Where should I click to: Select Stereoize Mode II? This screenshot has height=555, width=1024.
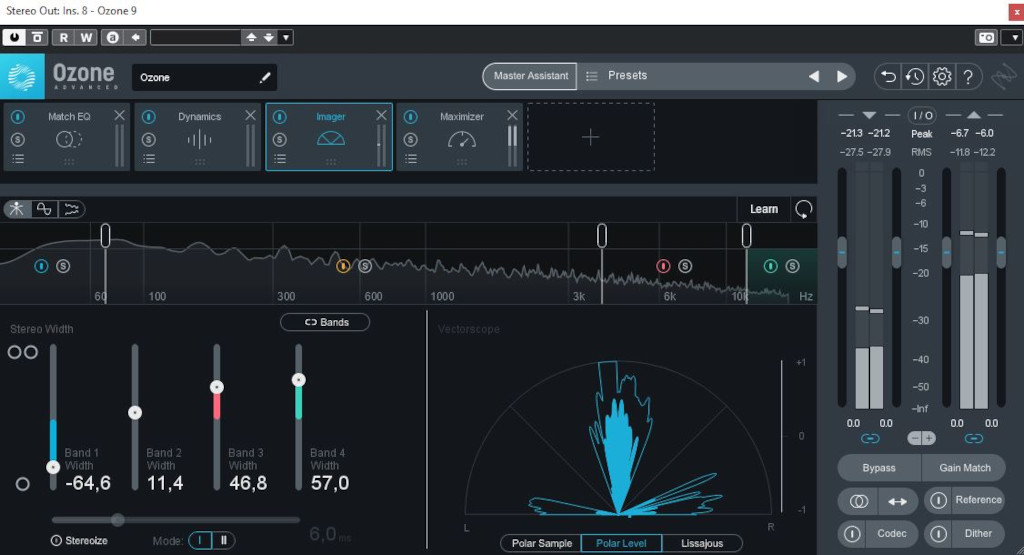click(223, 541)
